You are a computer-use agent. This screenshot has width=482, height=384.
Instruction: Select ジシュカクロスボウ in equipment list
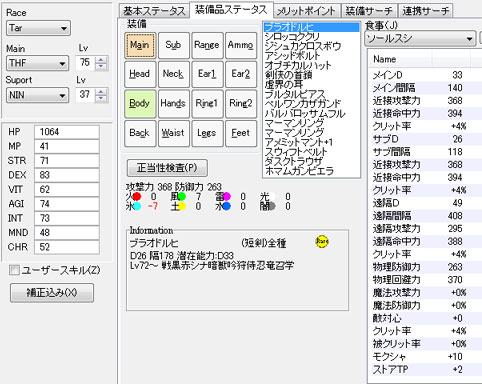[311, 46]
